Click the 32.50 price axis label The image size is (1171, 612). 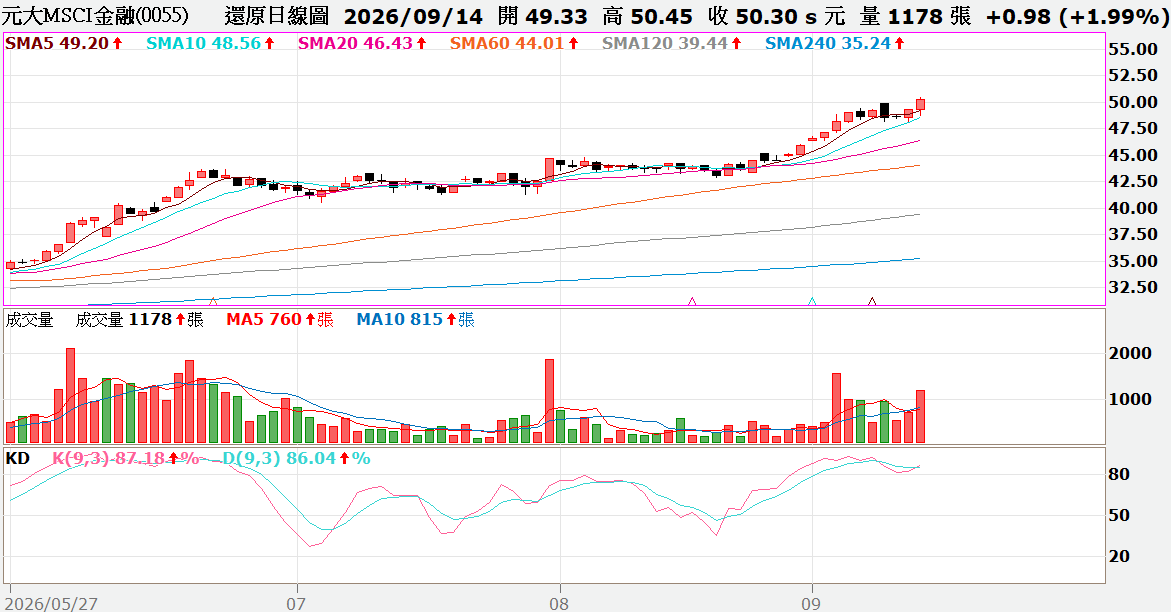point(1133,288)
